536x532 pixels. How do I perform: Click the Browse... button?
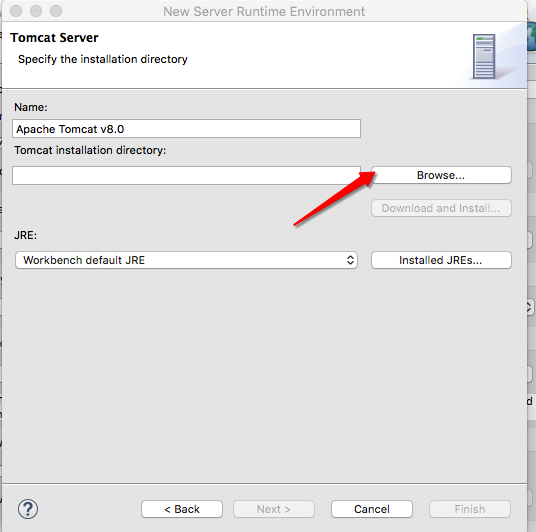point(441,175)
